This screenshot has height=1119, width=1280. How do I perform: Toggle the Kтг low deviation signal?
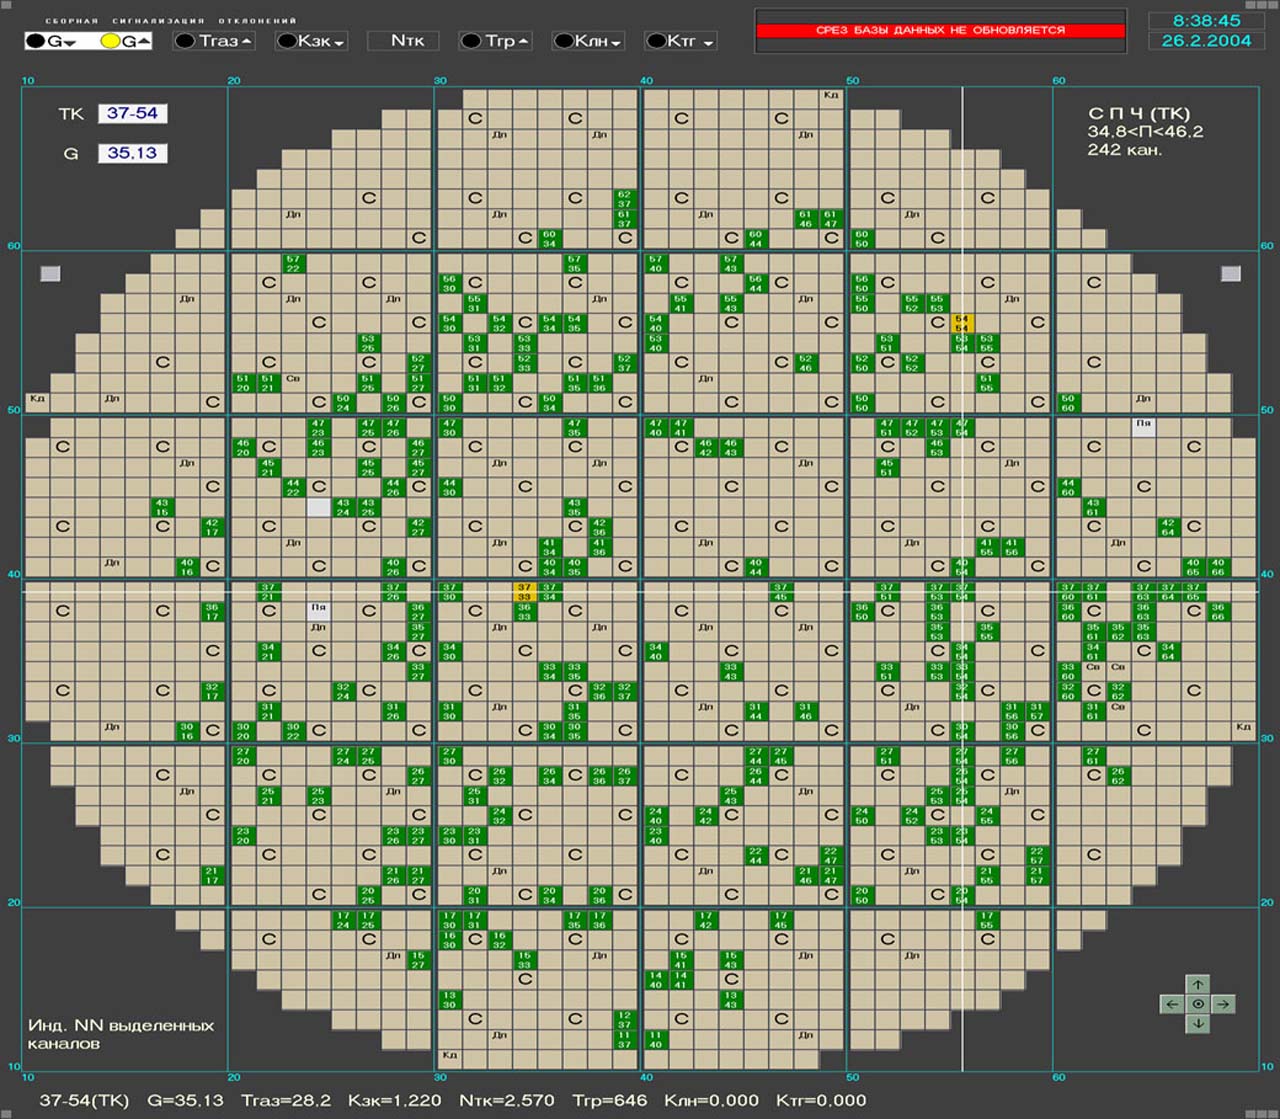click(681, 41)
